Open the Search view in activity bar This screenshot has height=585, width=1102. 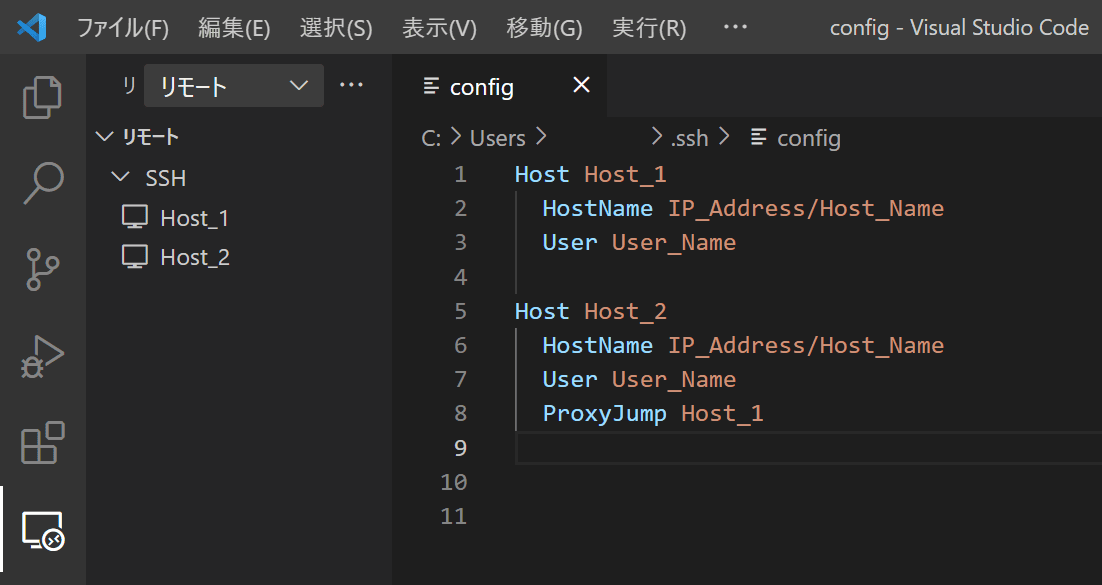coord(42,183)
